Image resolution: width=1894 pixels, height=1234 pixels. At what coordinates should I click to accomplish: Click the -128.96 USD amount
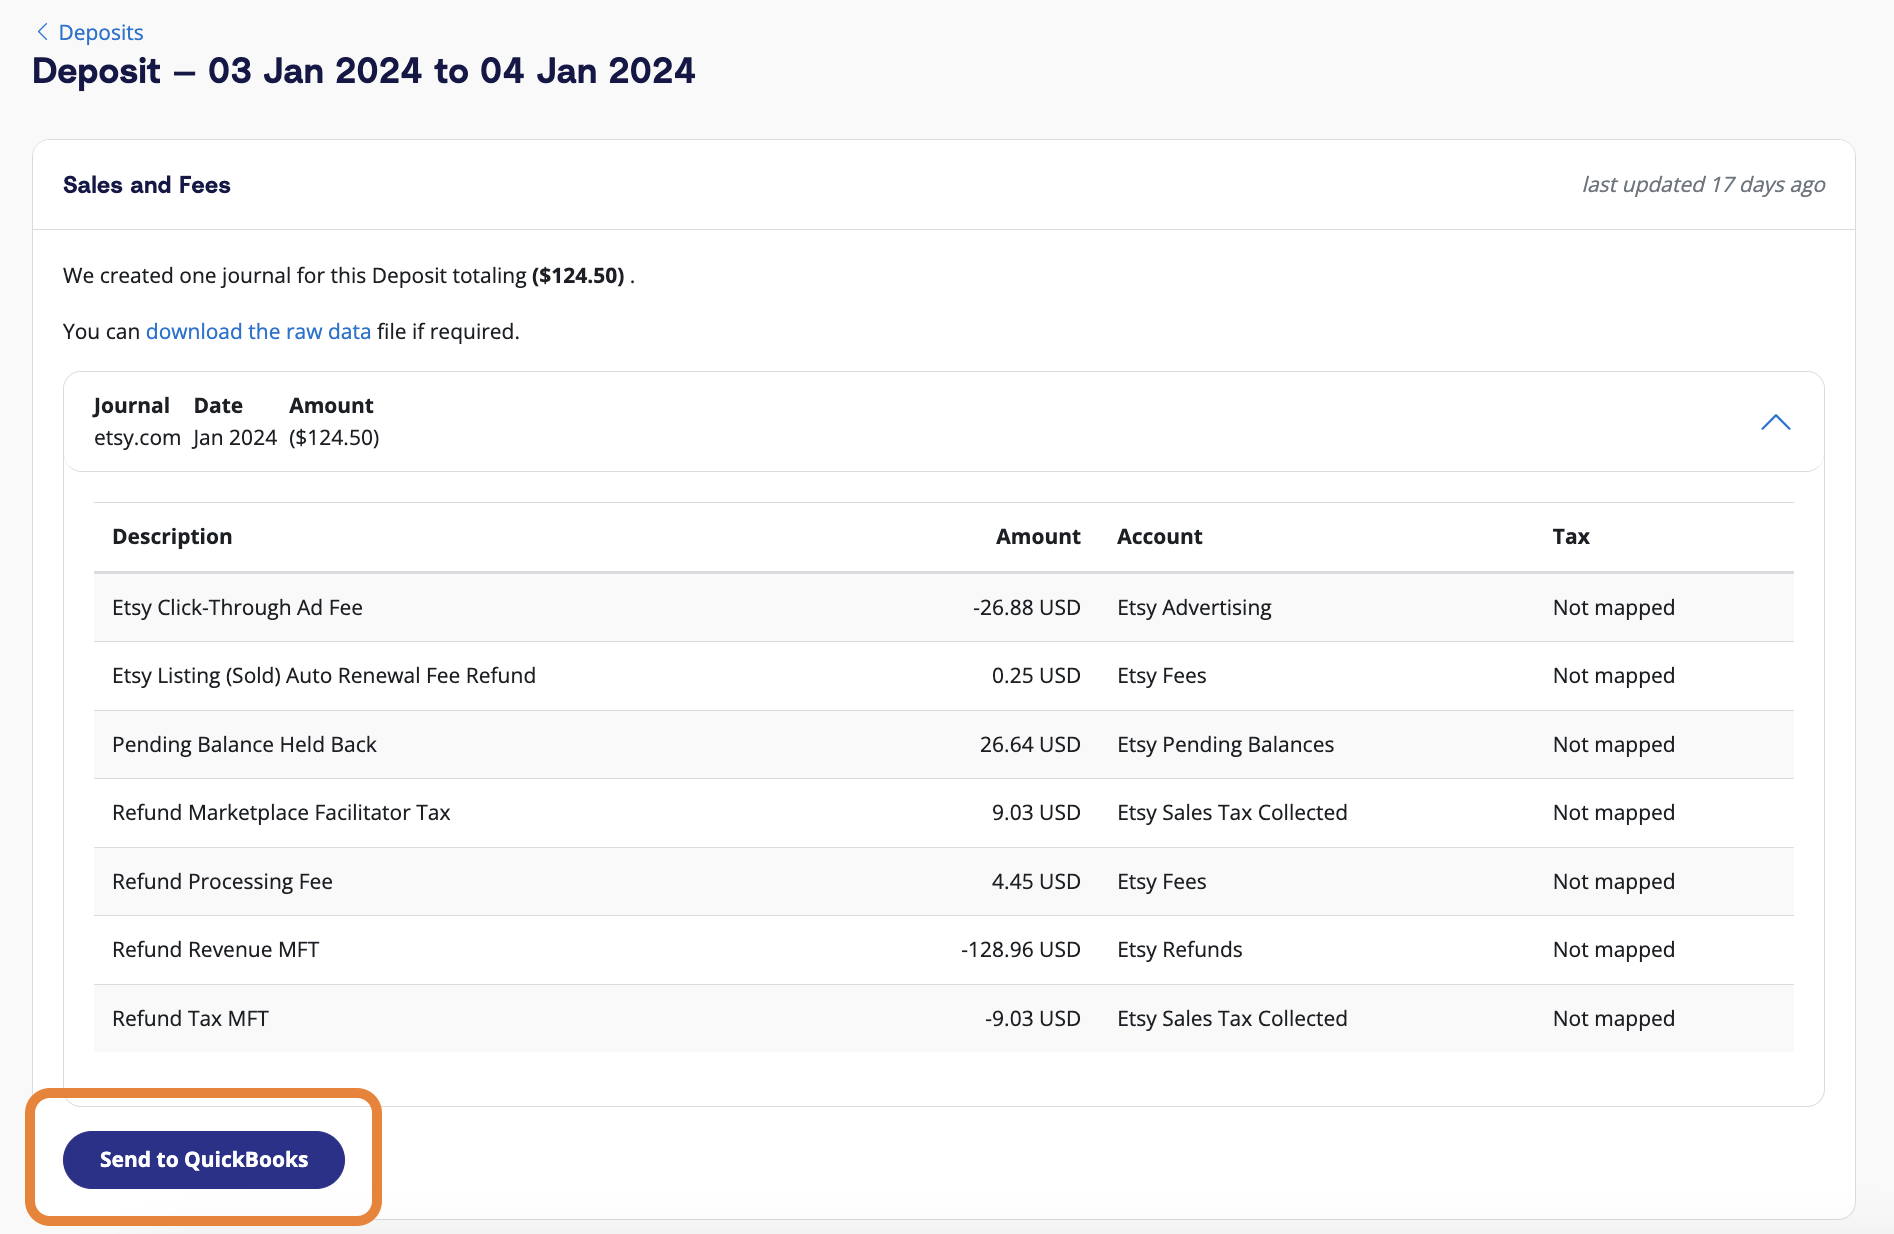pyautogui.click(x=1020, y=949)
